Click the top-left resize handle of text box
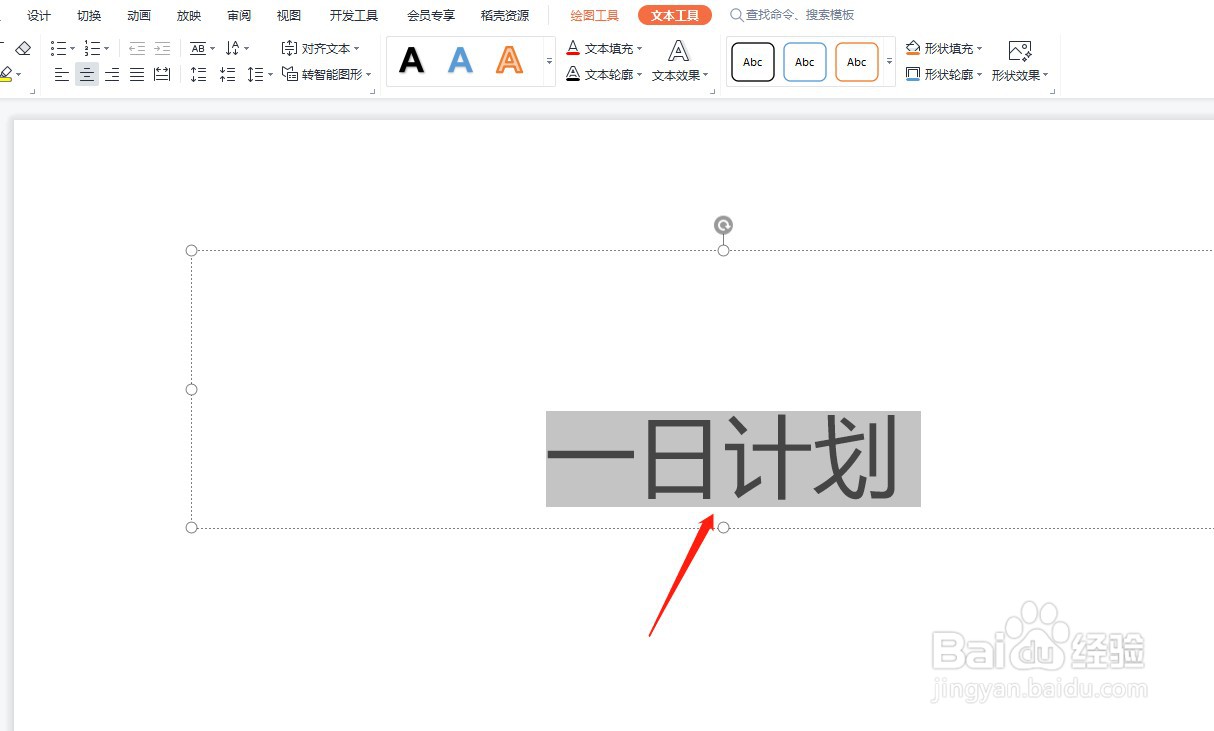 (192, 250)
